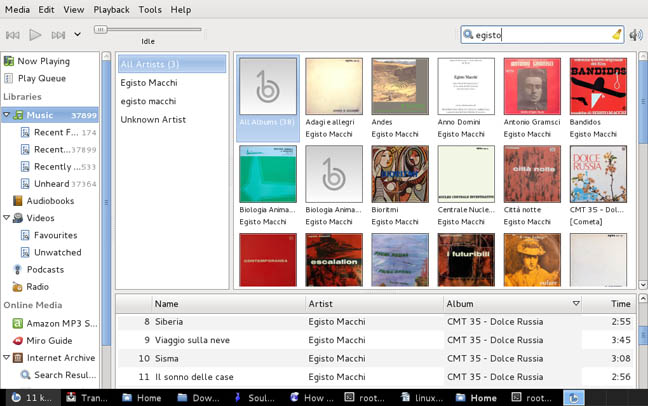Collapse the Videos expander triangle
This screenshot has height=406, width=648.
[x=6, y=217]
